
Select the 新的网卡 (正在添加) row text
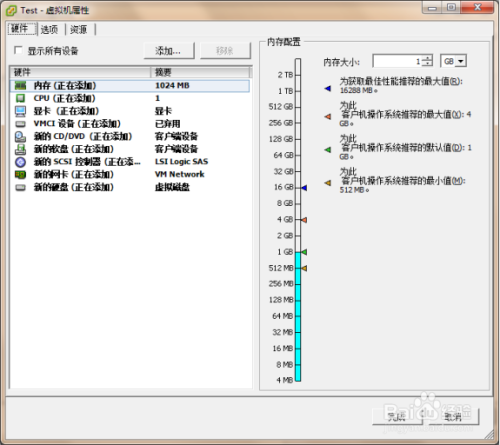[x=74, y=174]
